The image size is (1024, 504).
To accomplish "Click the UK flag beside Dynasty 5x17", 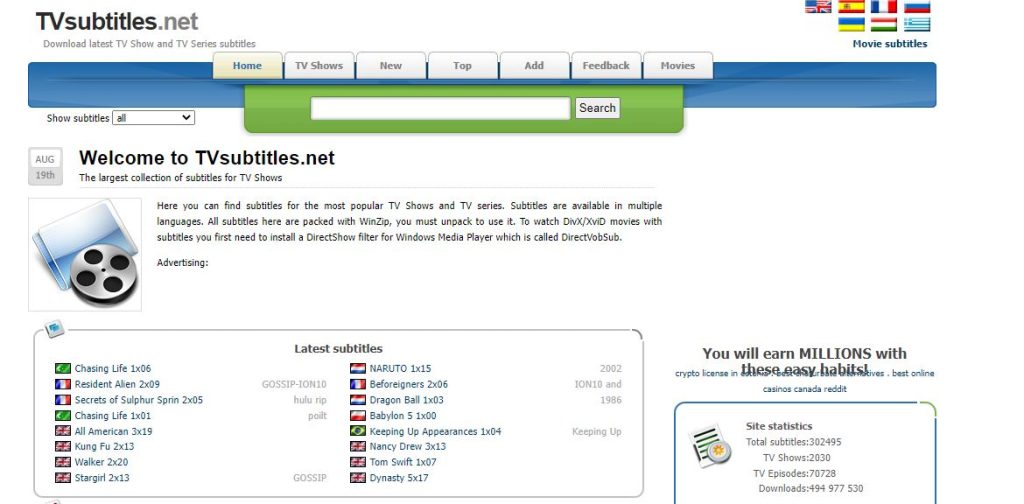I will tap(358, 478).
